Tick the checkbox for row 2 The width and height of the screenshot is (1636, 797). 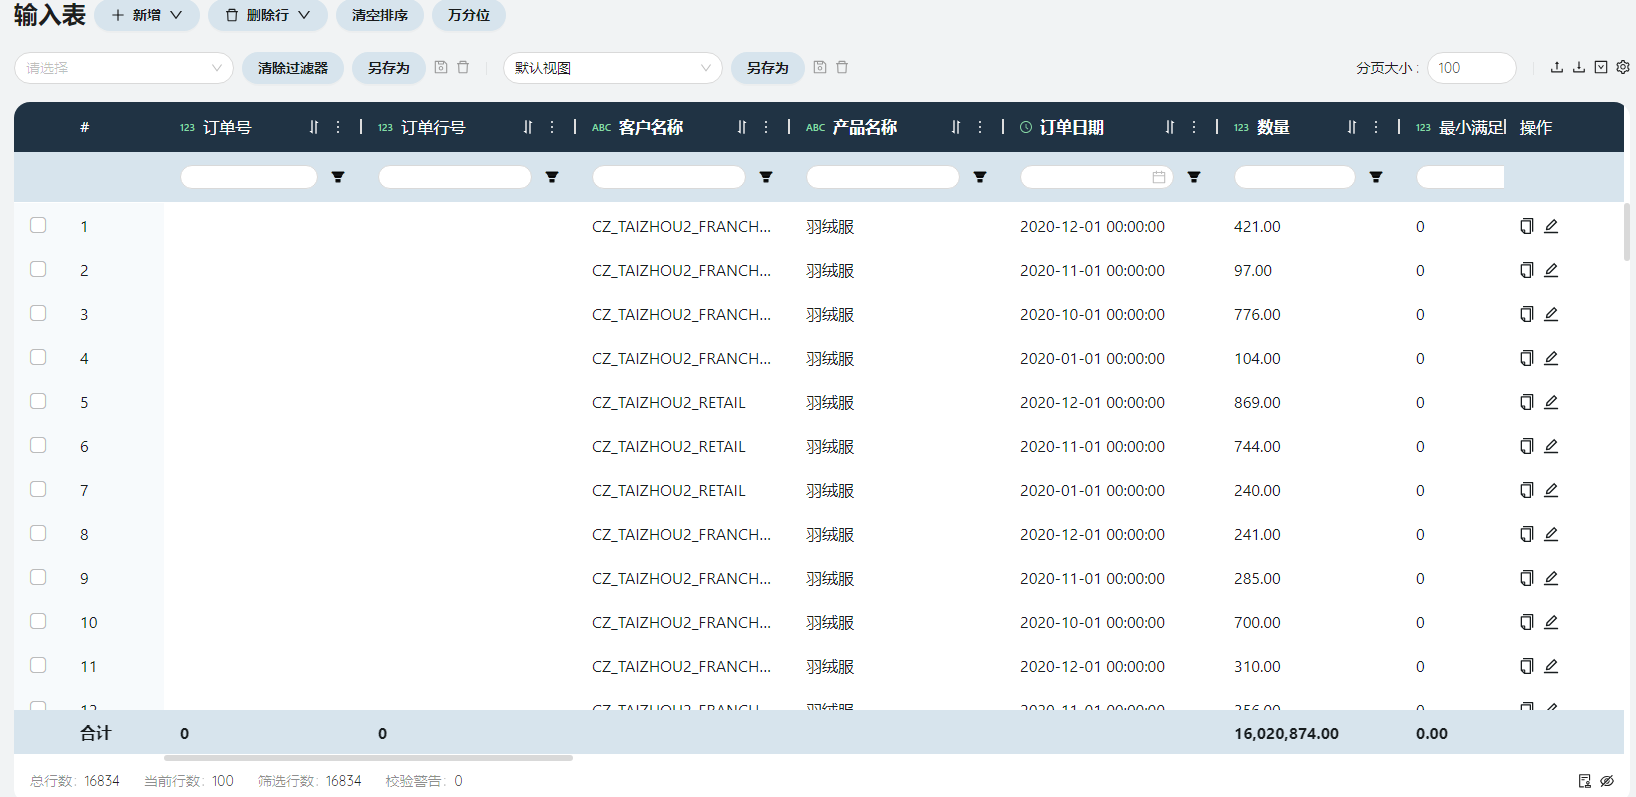point(38,269)
